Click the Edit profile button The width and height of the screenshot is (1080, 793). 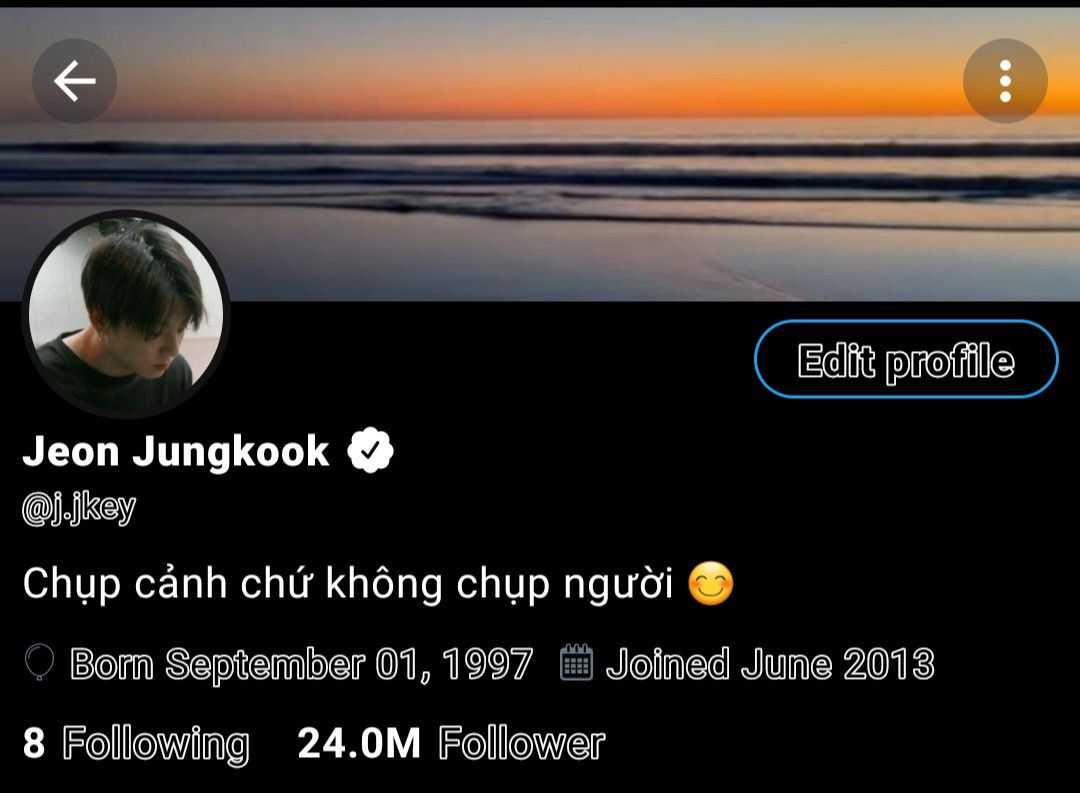click(906, 359)
